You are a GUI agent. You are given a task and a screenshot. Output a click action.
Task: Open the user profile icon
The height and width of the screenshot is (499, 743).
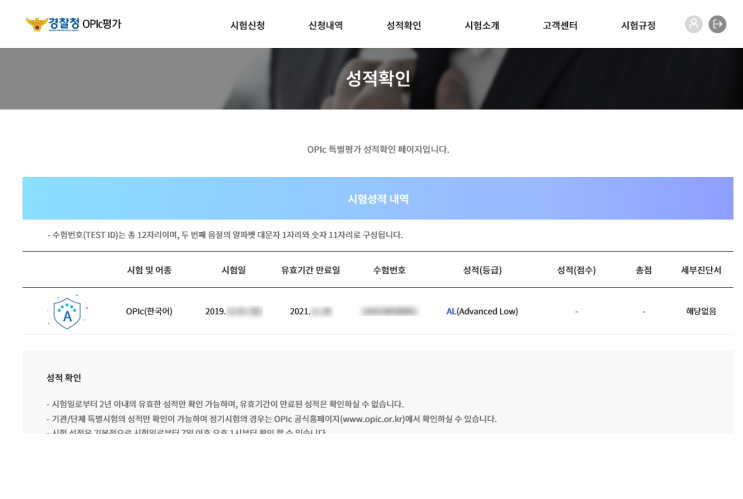(693, 24)
